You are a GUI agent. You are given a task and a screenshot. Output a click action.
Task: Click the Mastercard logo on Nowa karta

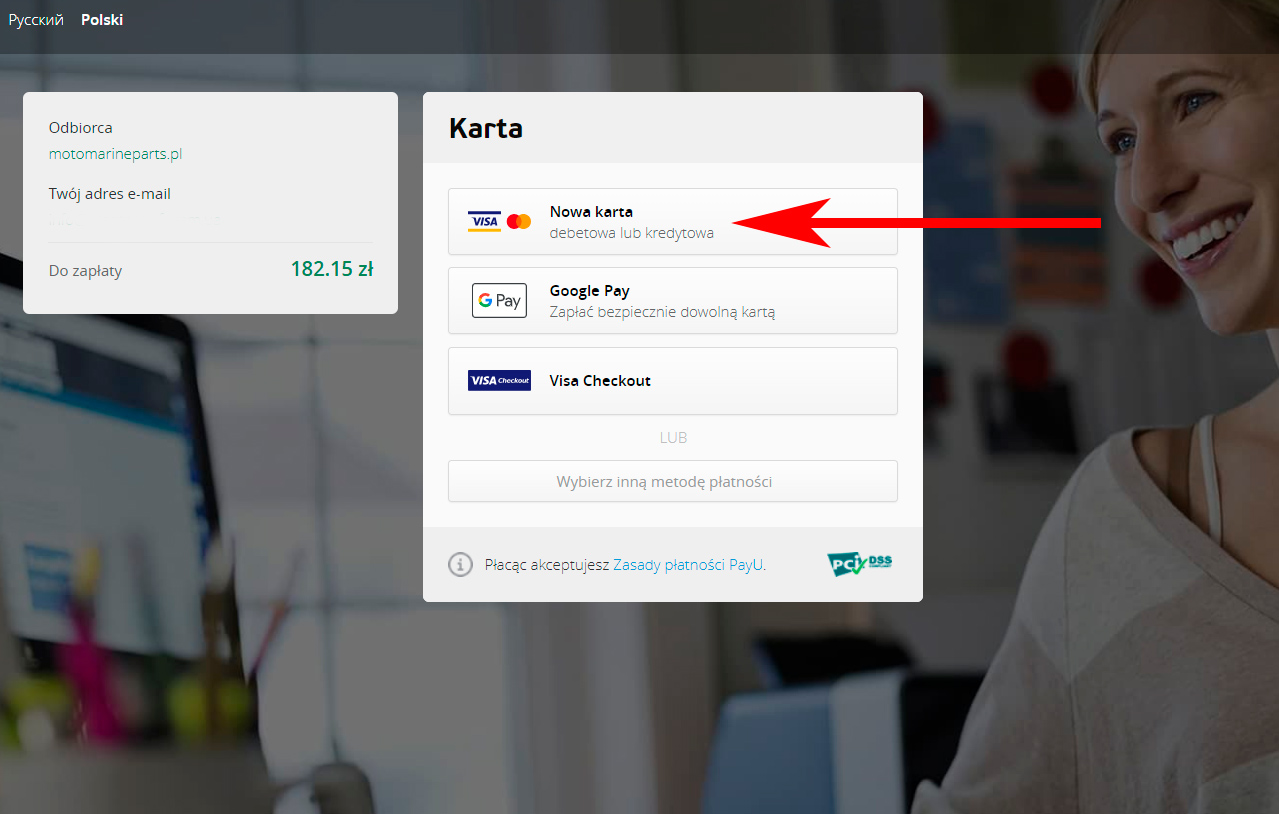pyautogui.click(x=519, y=221)
